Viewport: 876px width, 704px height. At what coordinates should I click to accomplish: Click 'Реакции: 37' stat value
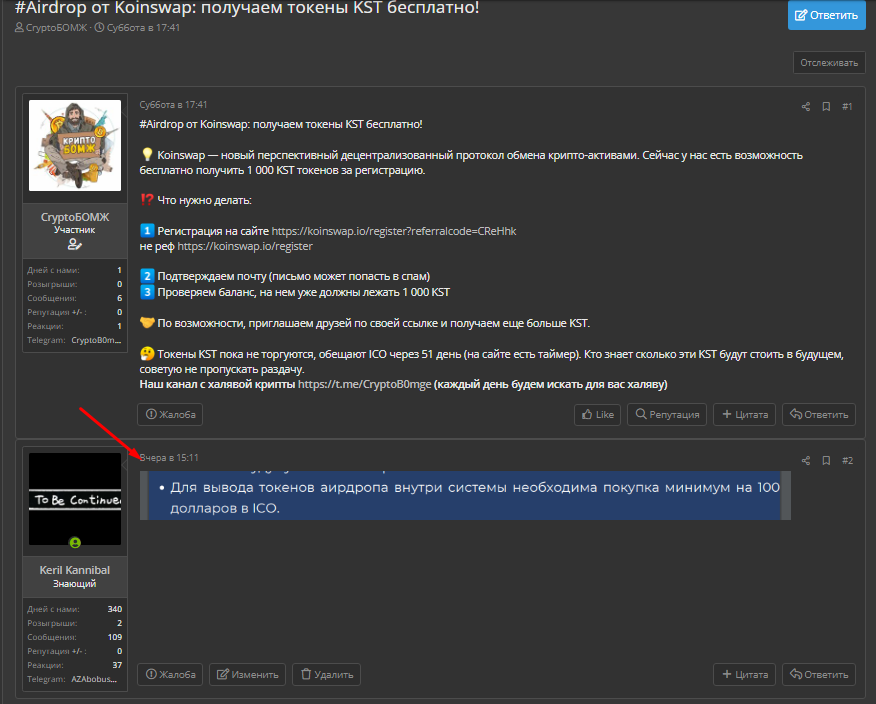coord(117,665)
